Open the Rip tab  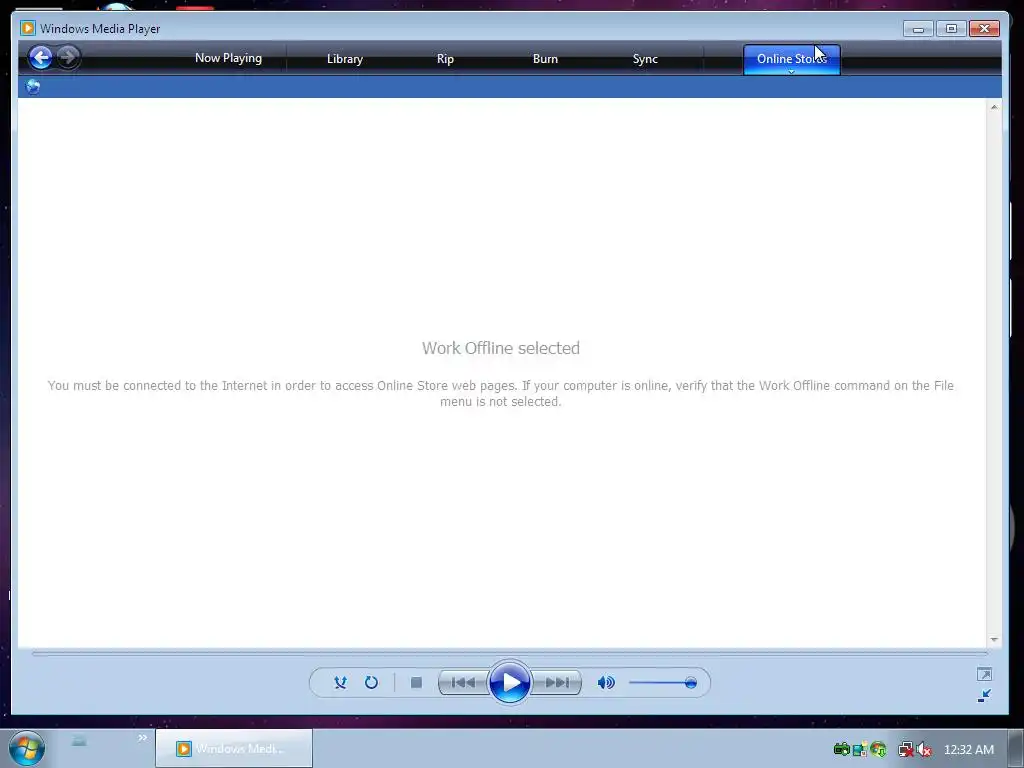point(445,59)
